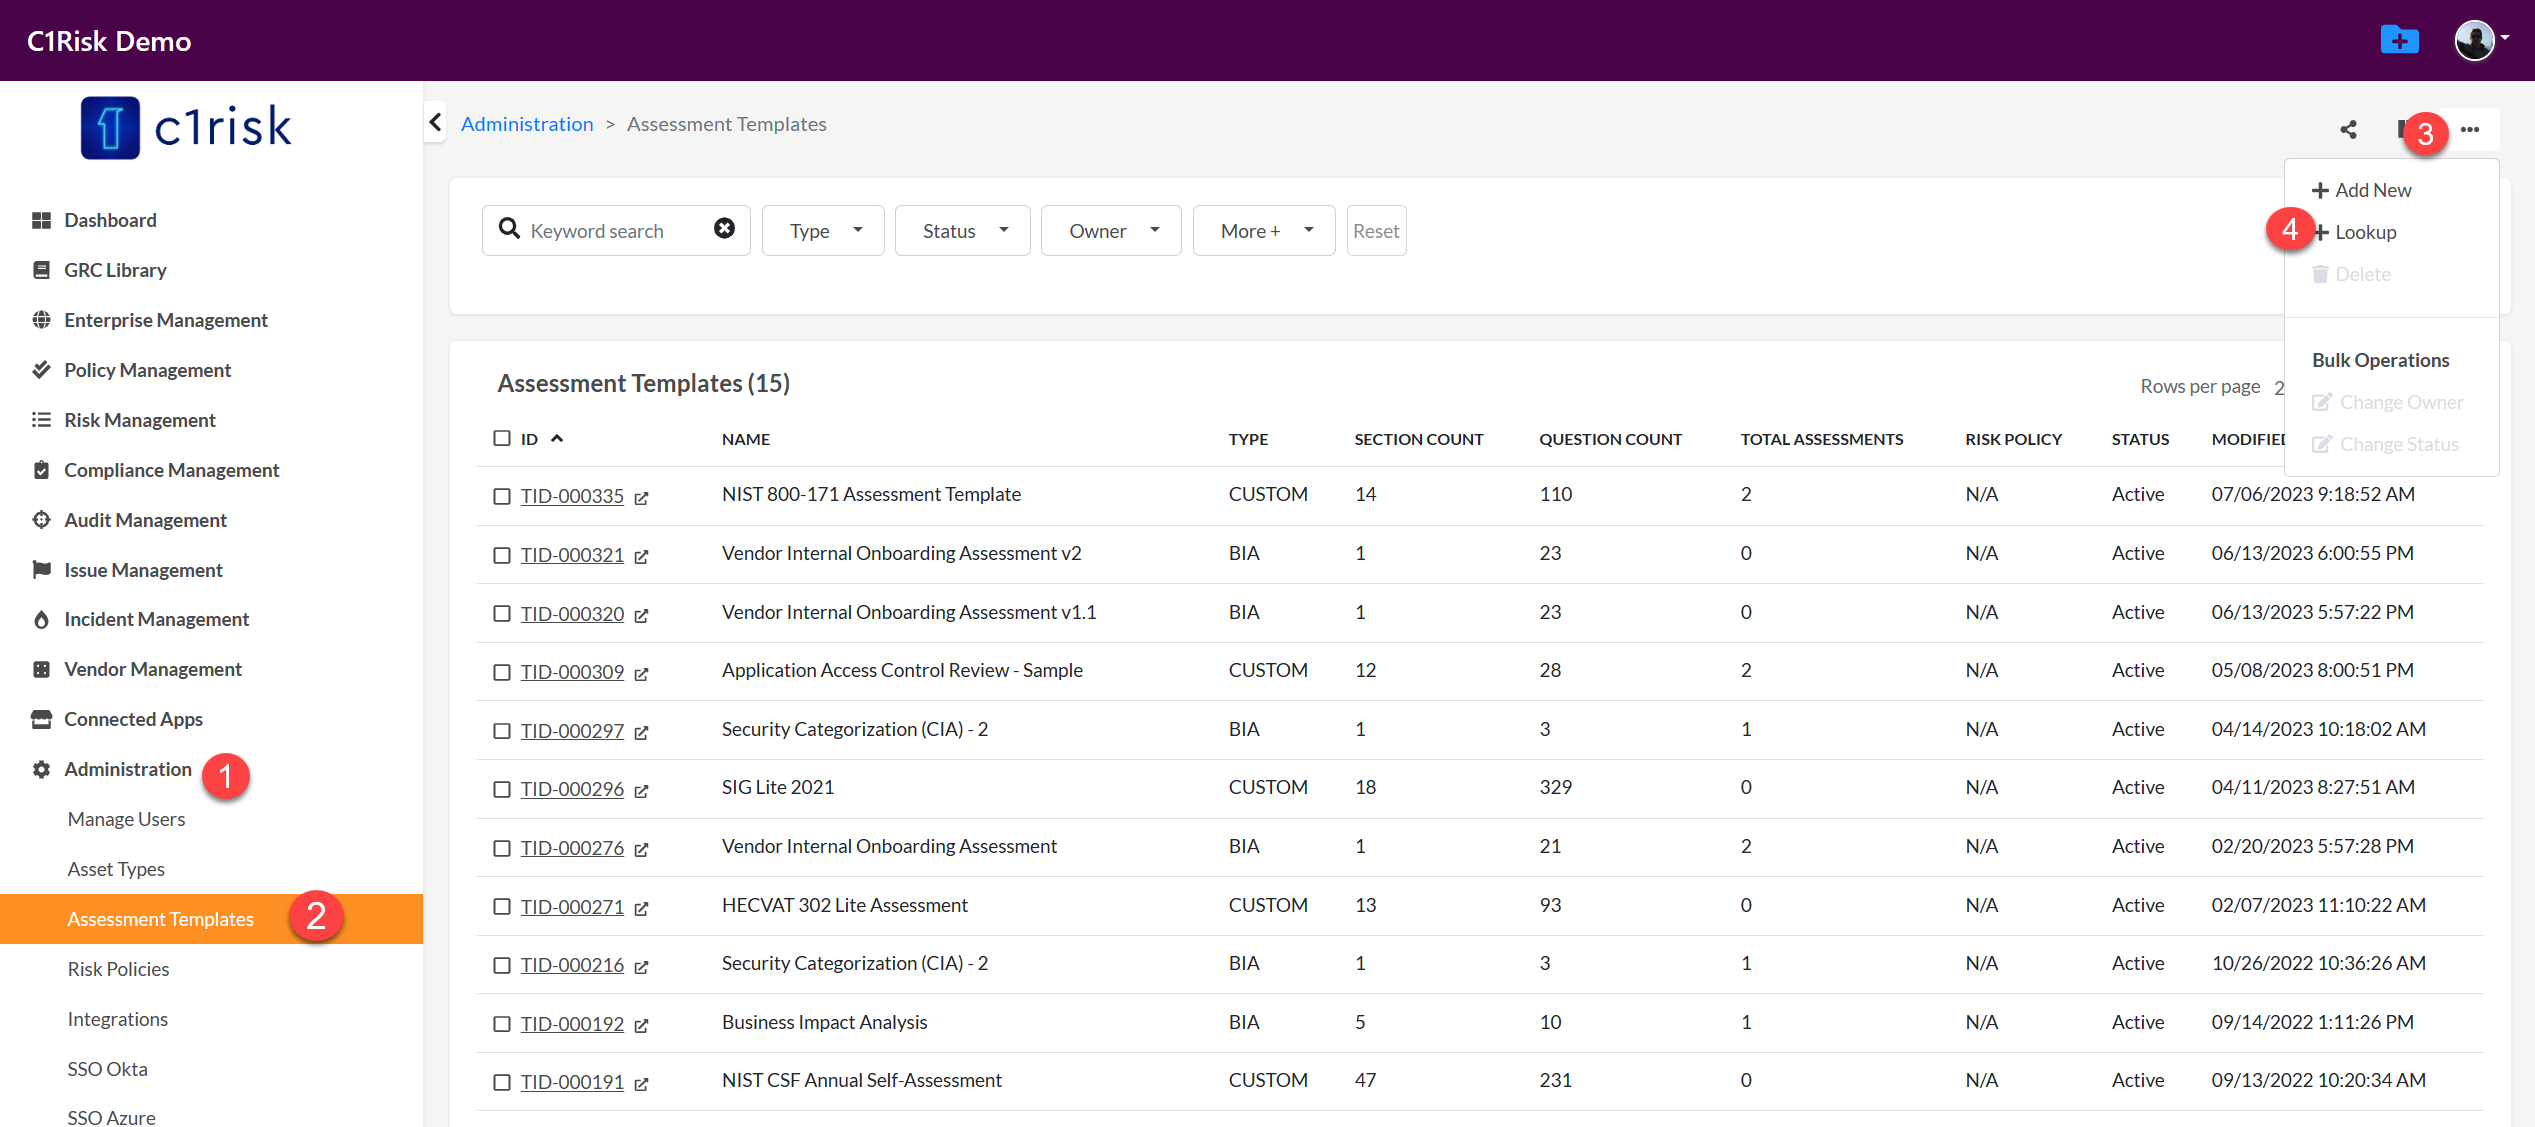Follow the Administration breadcrumb link
2535x1127 pixels.
click(x=527, y=124)
